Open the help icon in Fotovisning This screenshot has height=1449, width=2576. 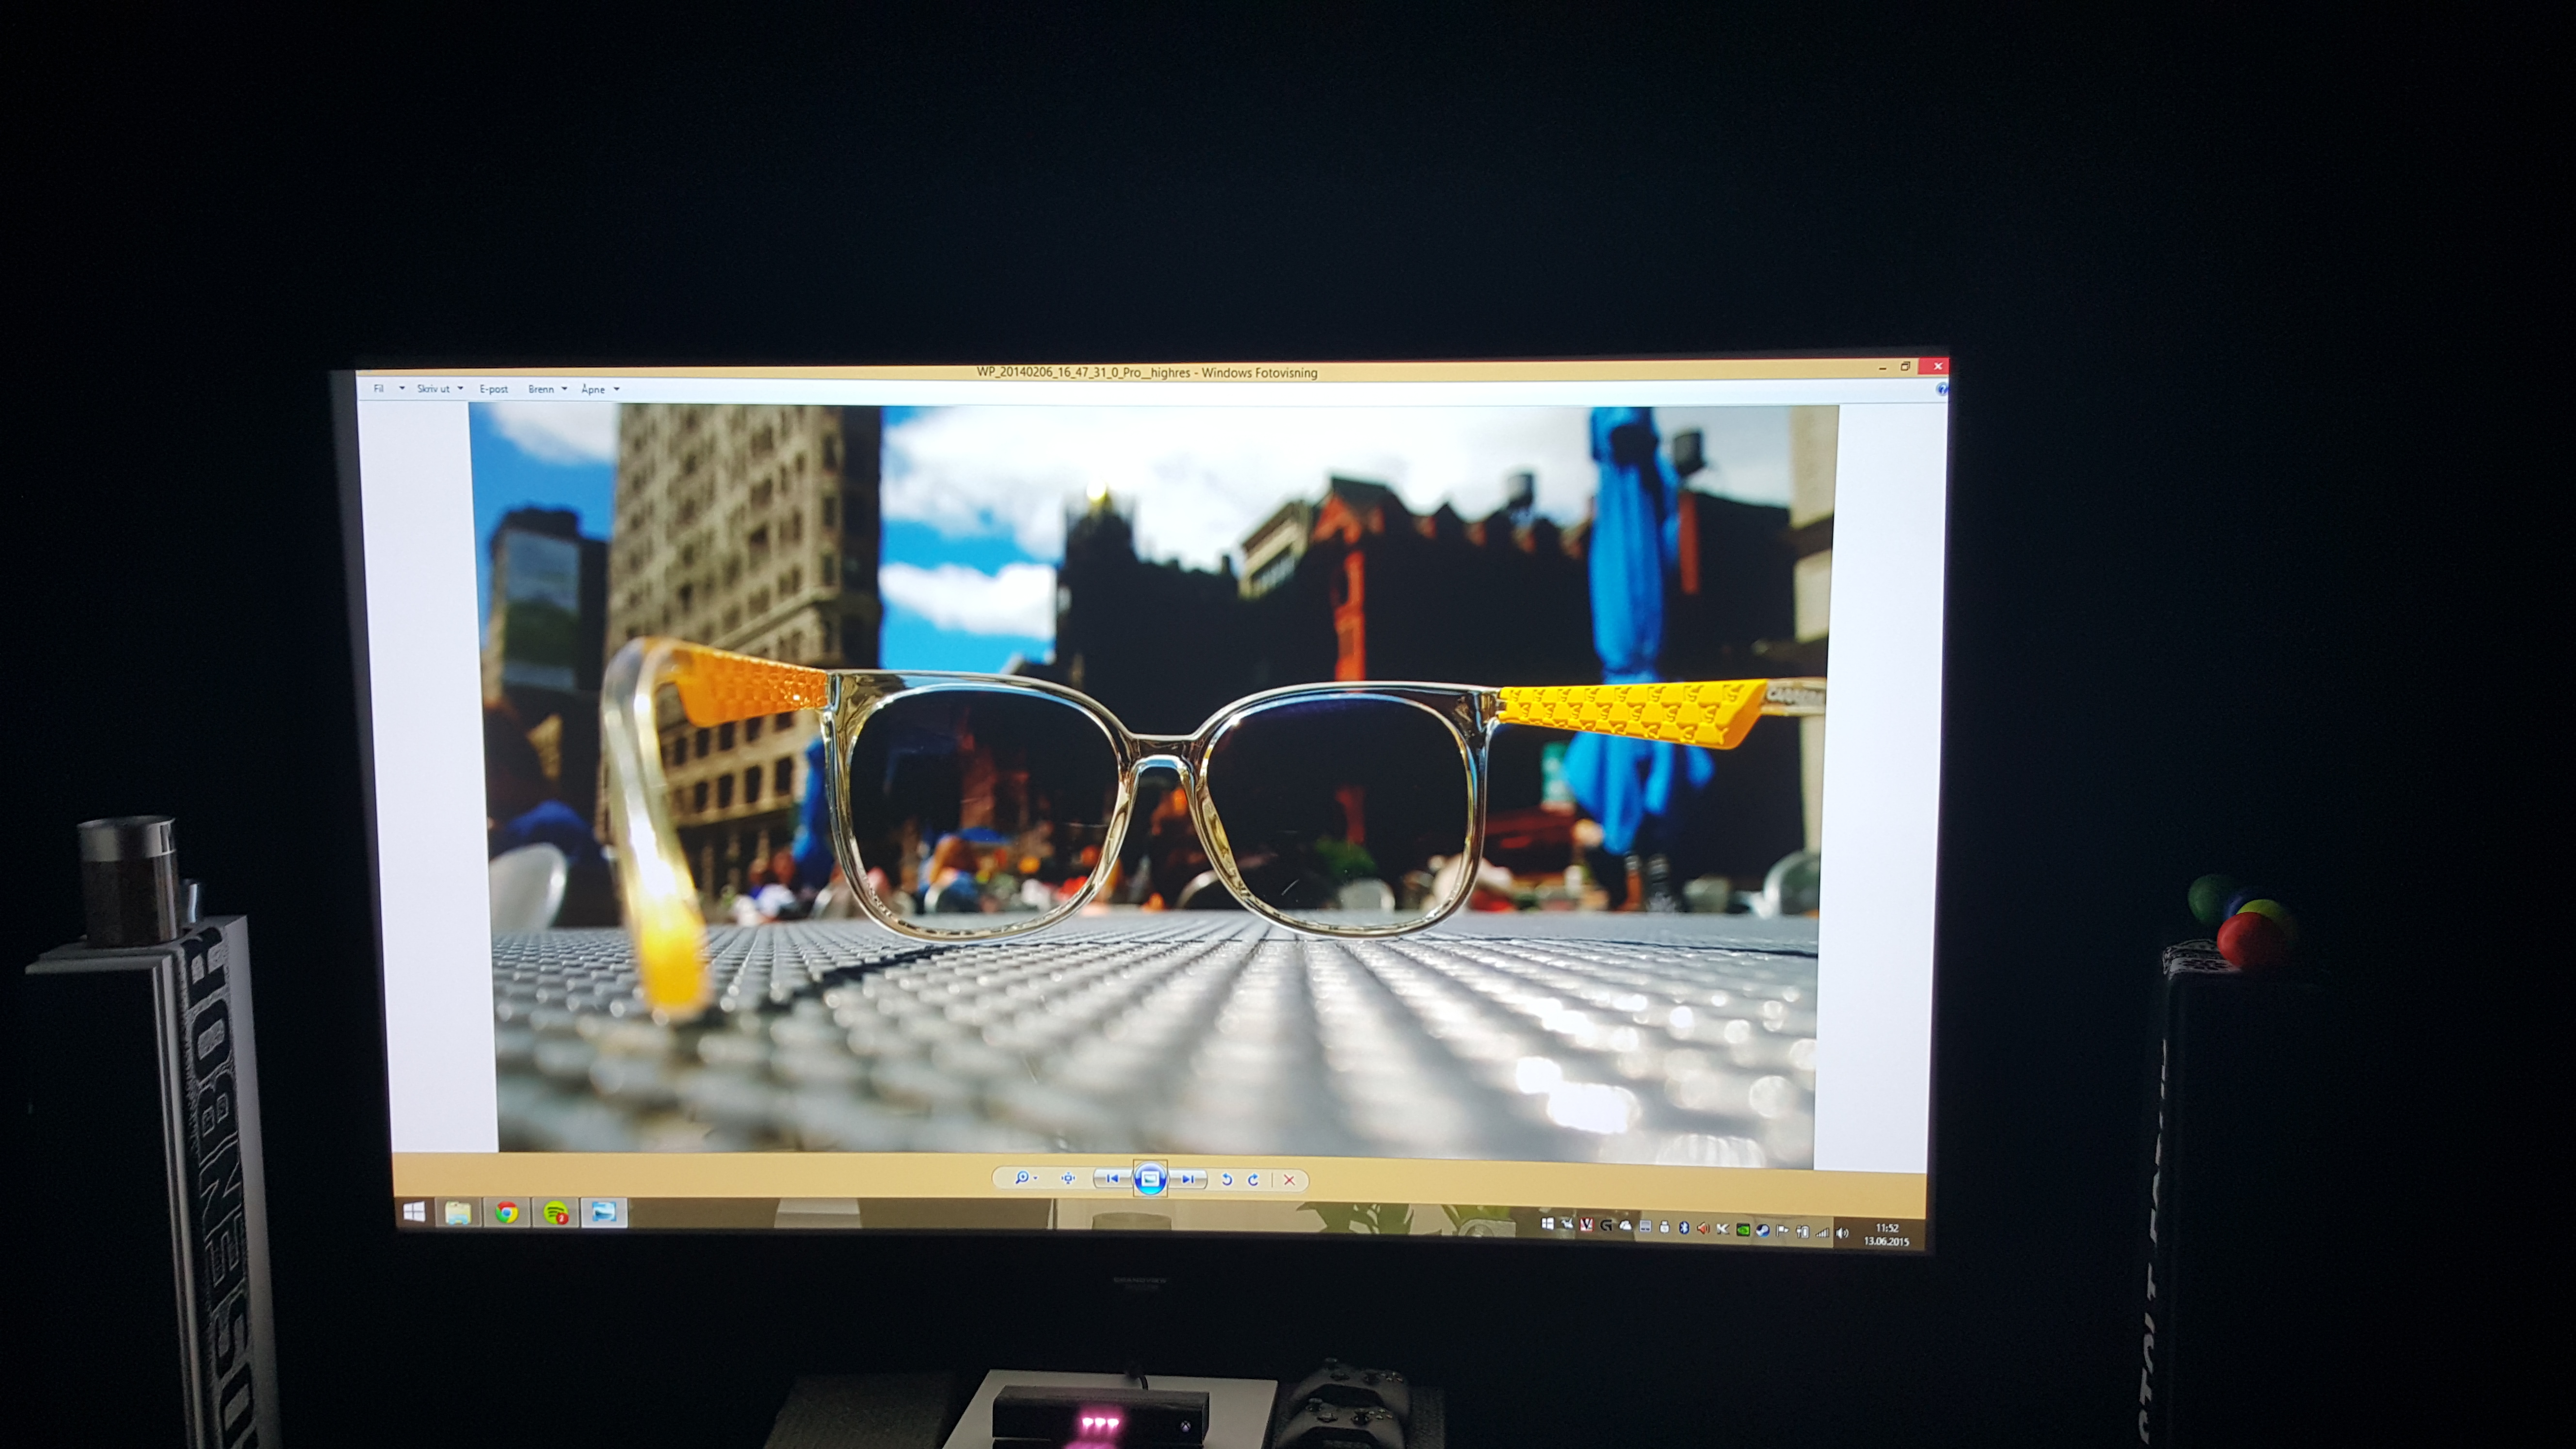tap(1941, 389)
